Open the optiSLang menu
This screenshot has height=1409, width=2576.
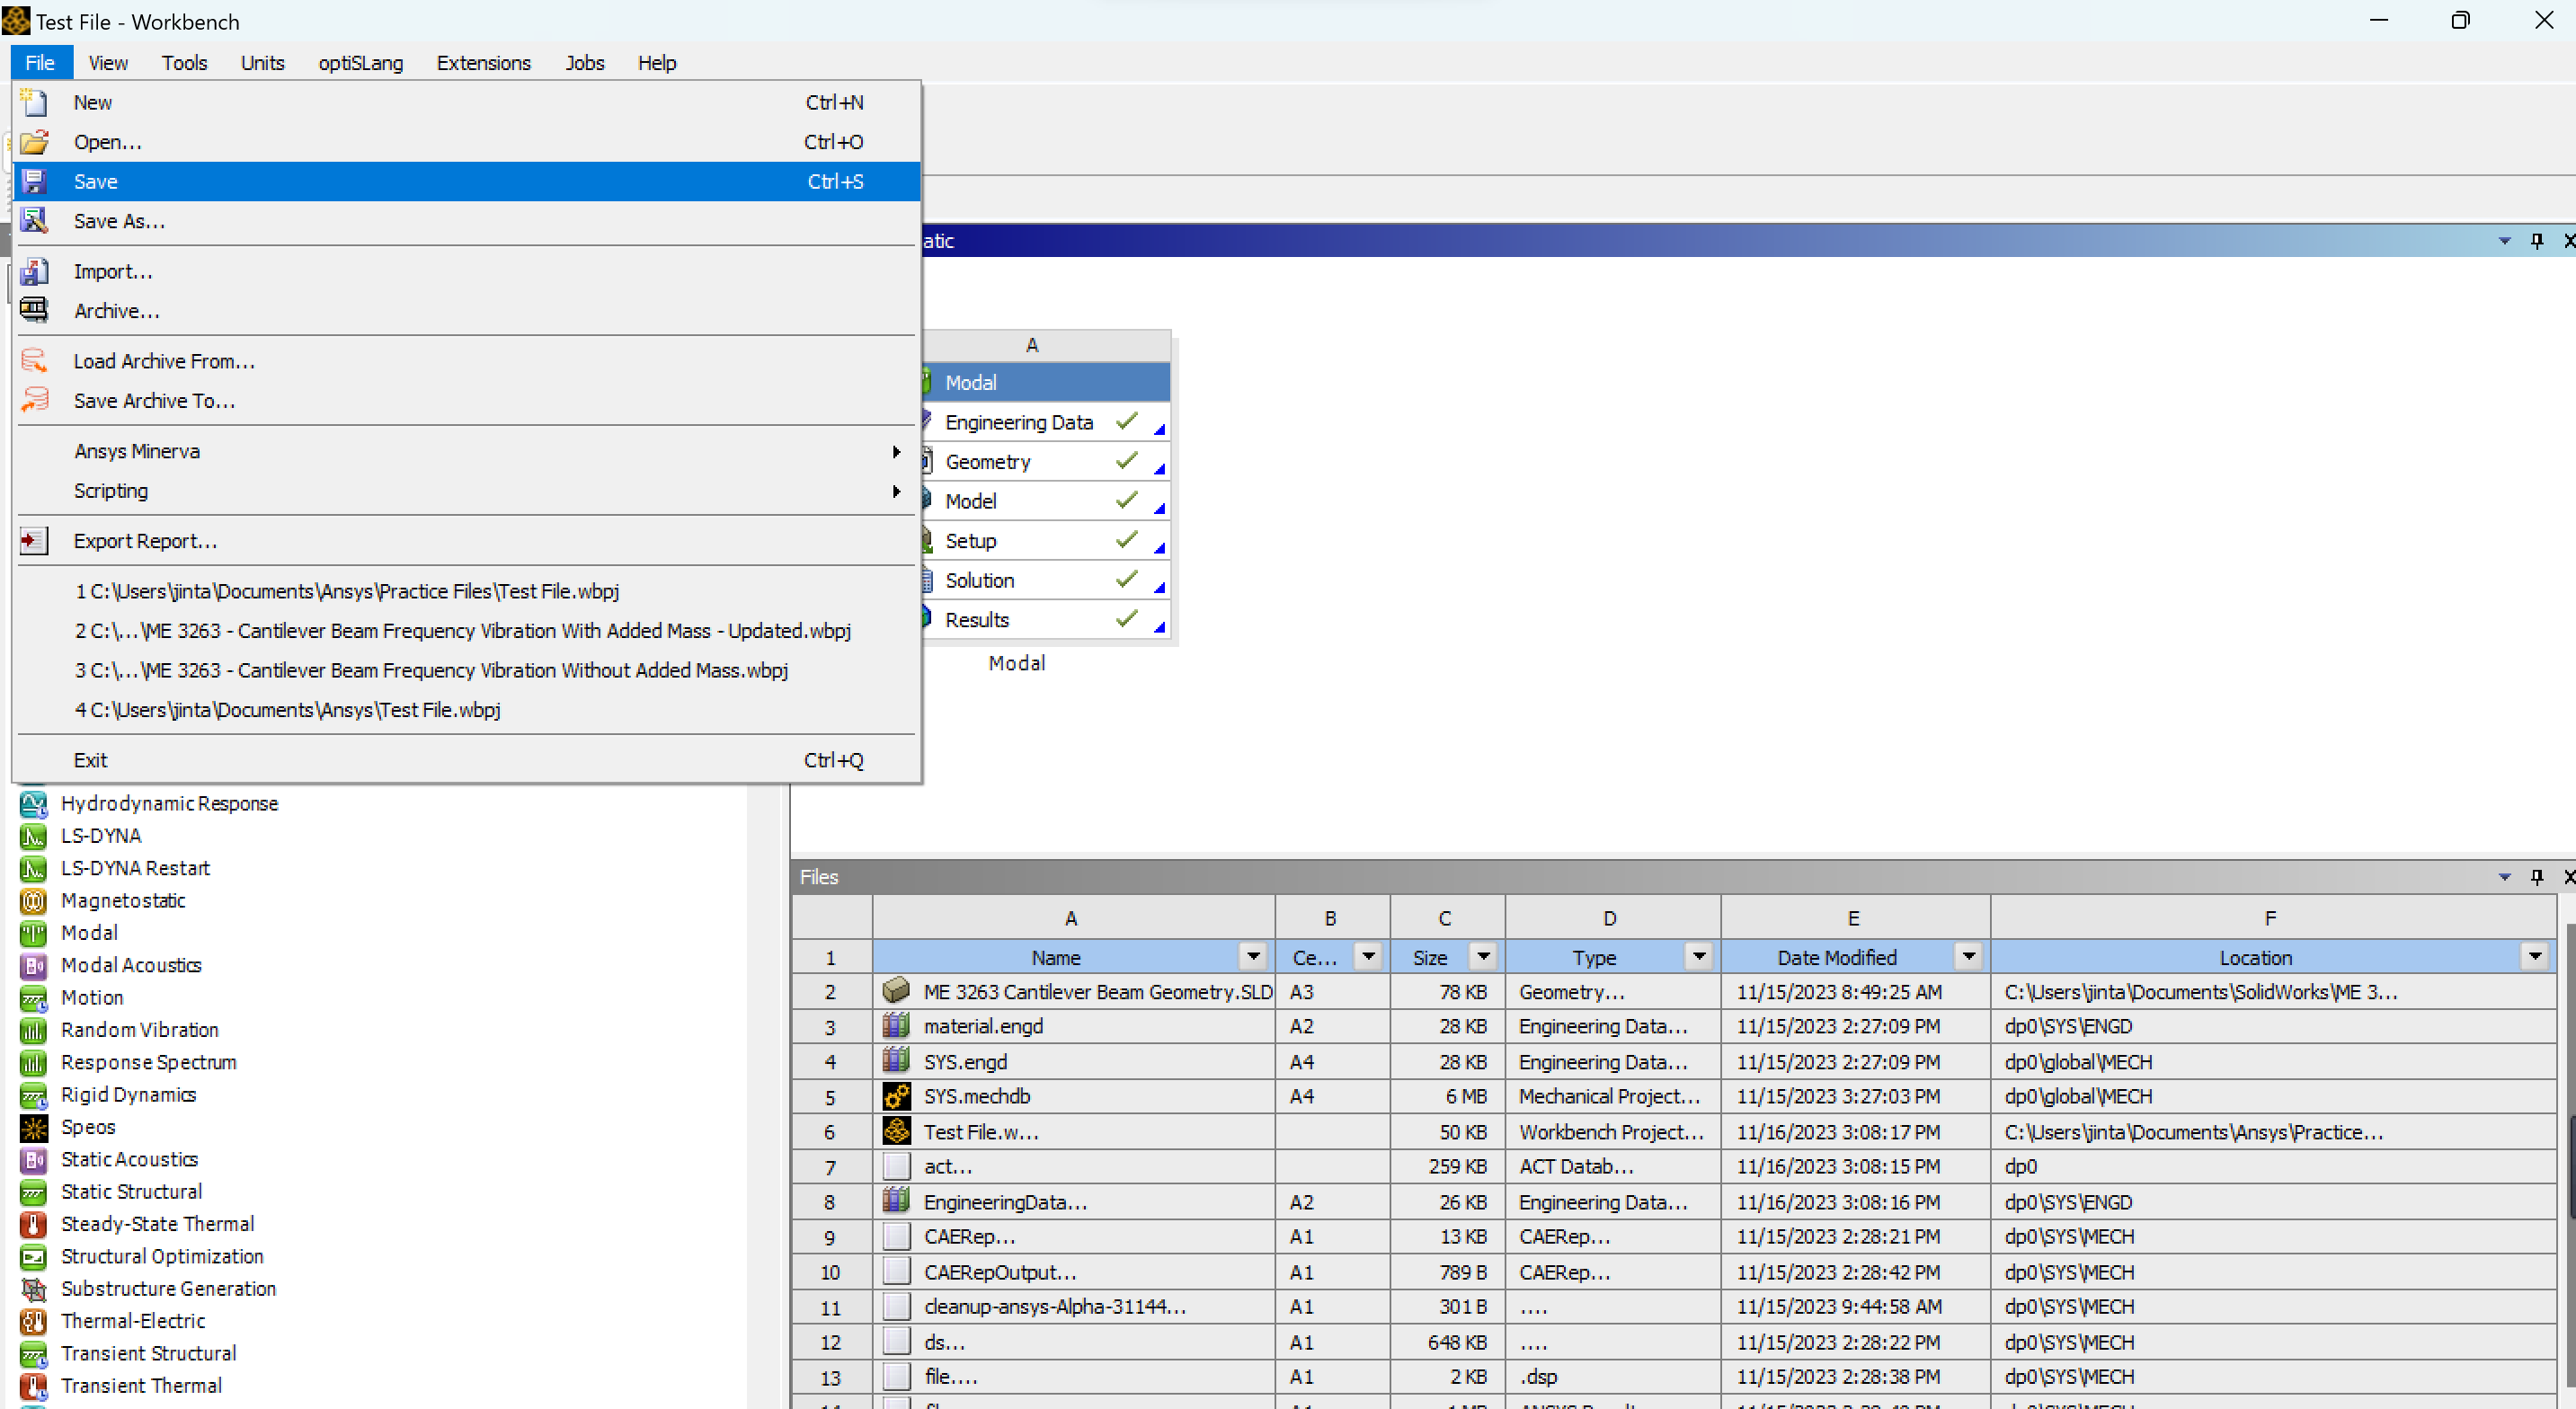(x=360, y=62)
